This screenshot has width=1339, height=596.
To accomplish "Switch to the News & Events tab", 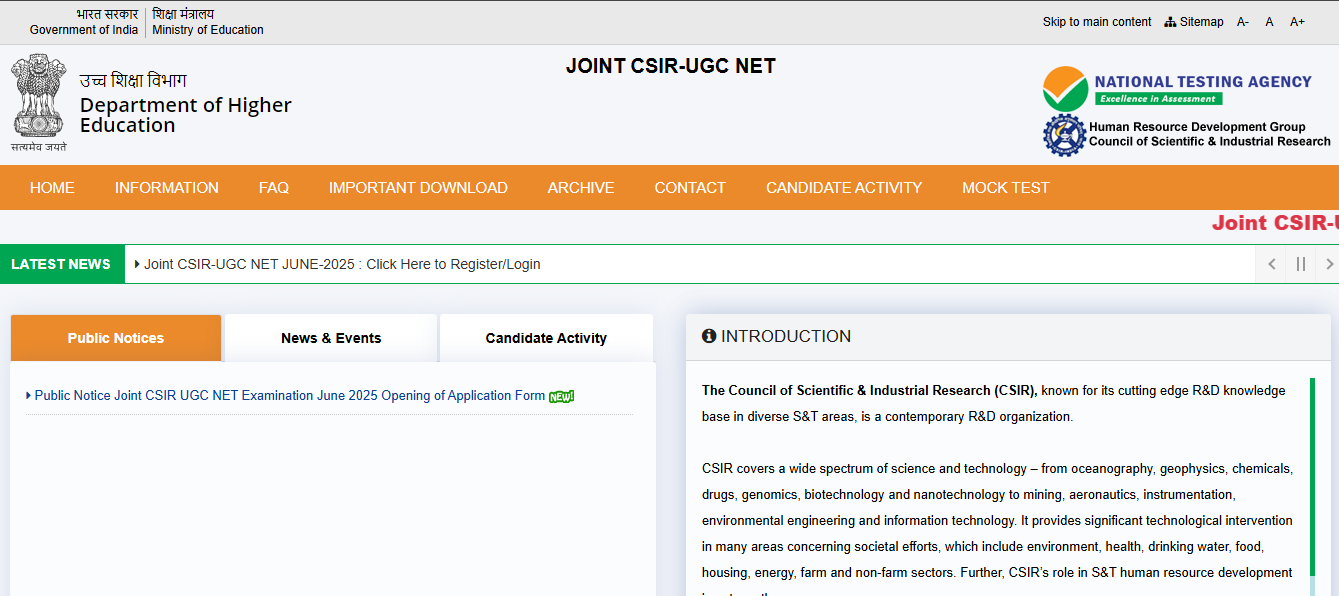I will click(x=331, y=338).
